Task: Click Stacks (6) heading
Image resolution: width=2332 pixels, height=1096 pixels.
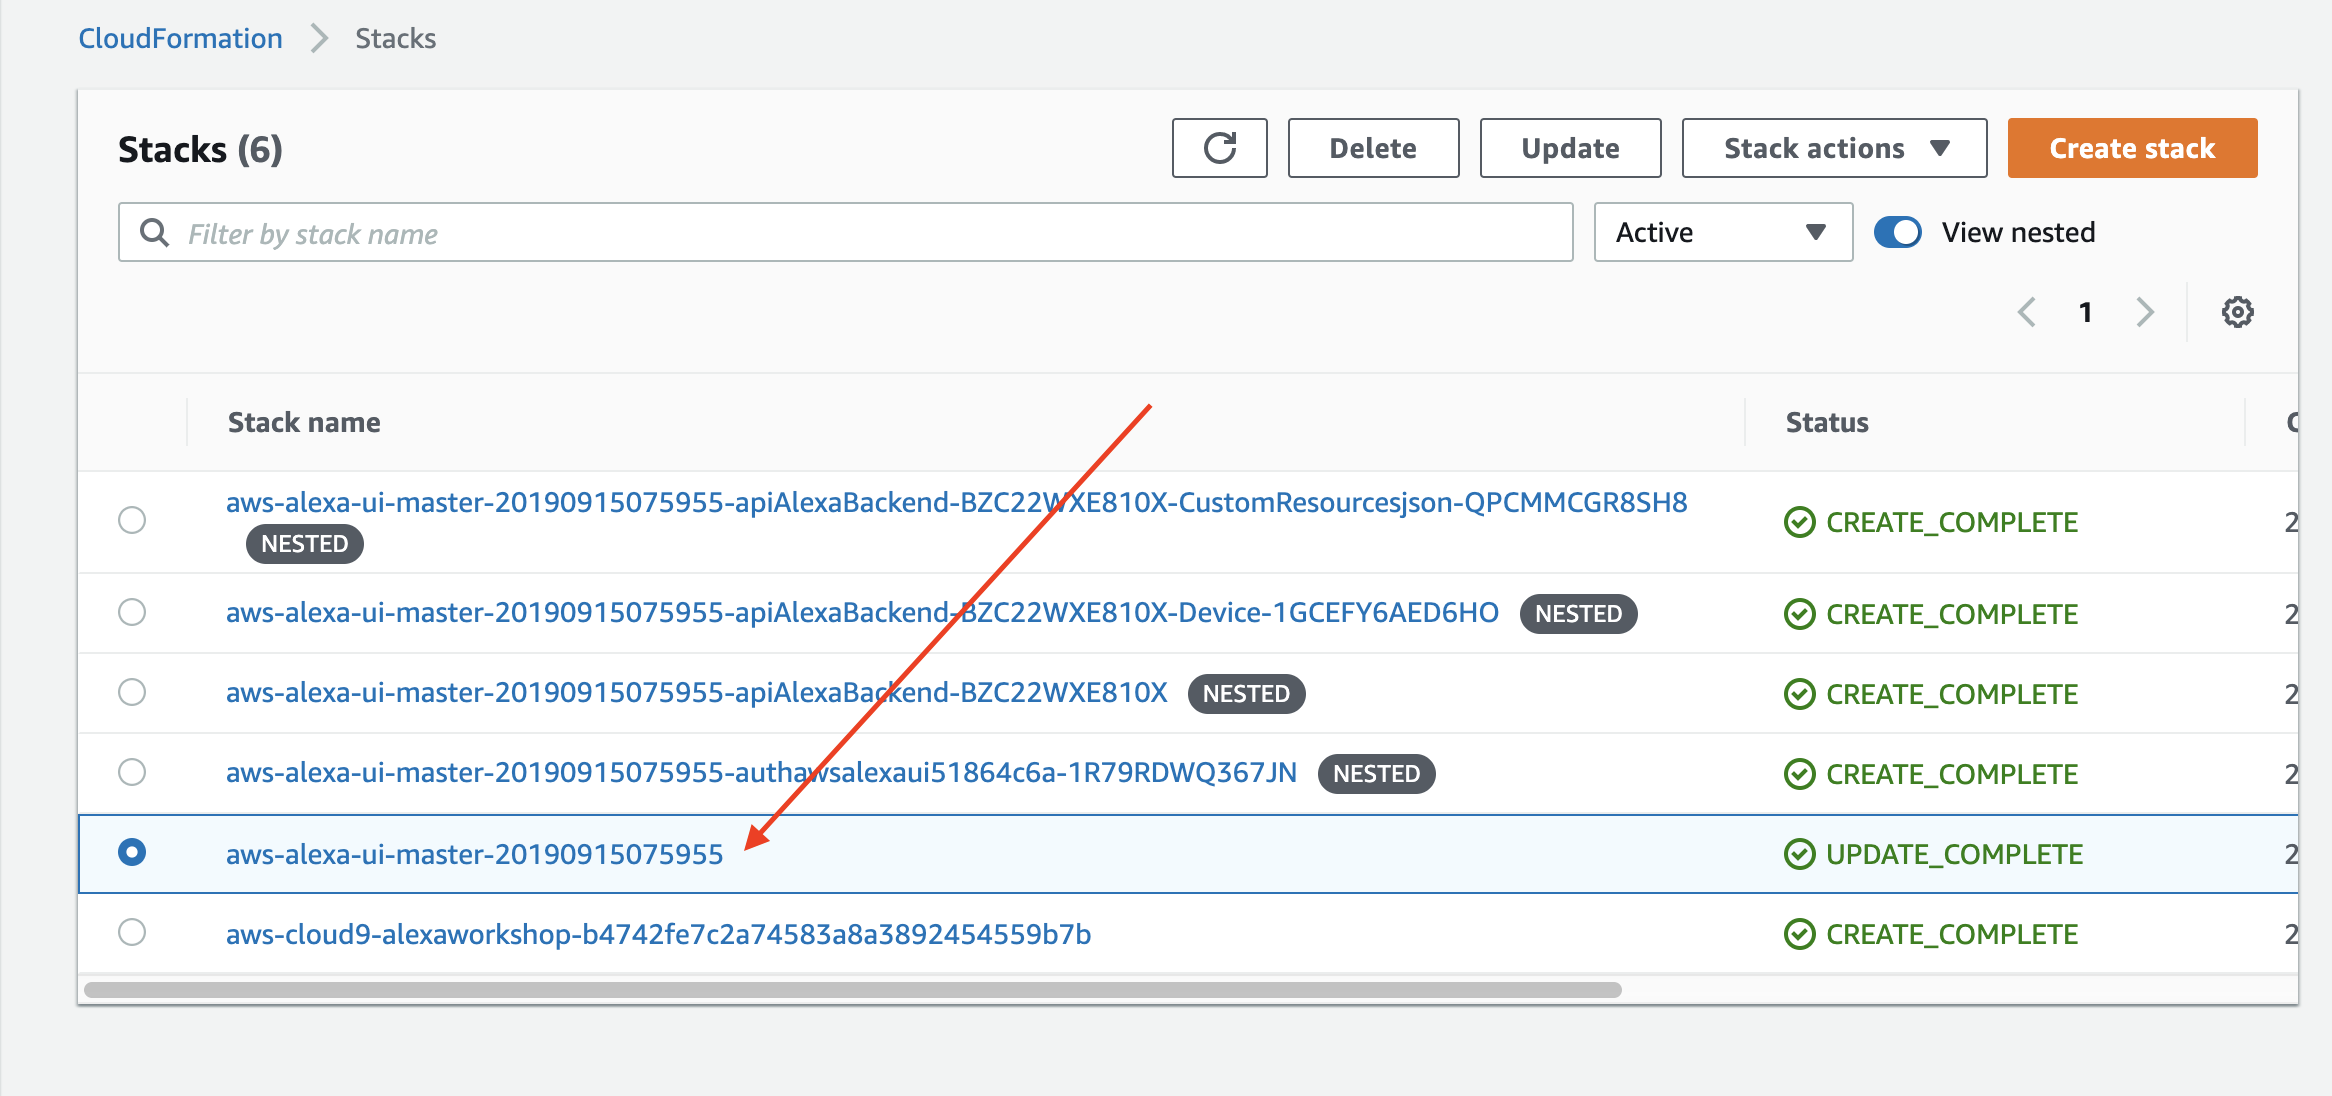Action: (x=200, y=149)
